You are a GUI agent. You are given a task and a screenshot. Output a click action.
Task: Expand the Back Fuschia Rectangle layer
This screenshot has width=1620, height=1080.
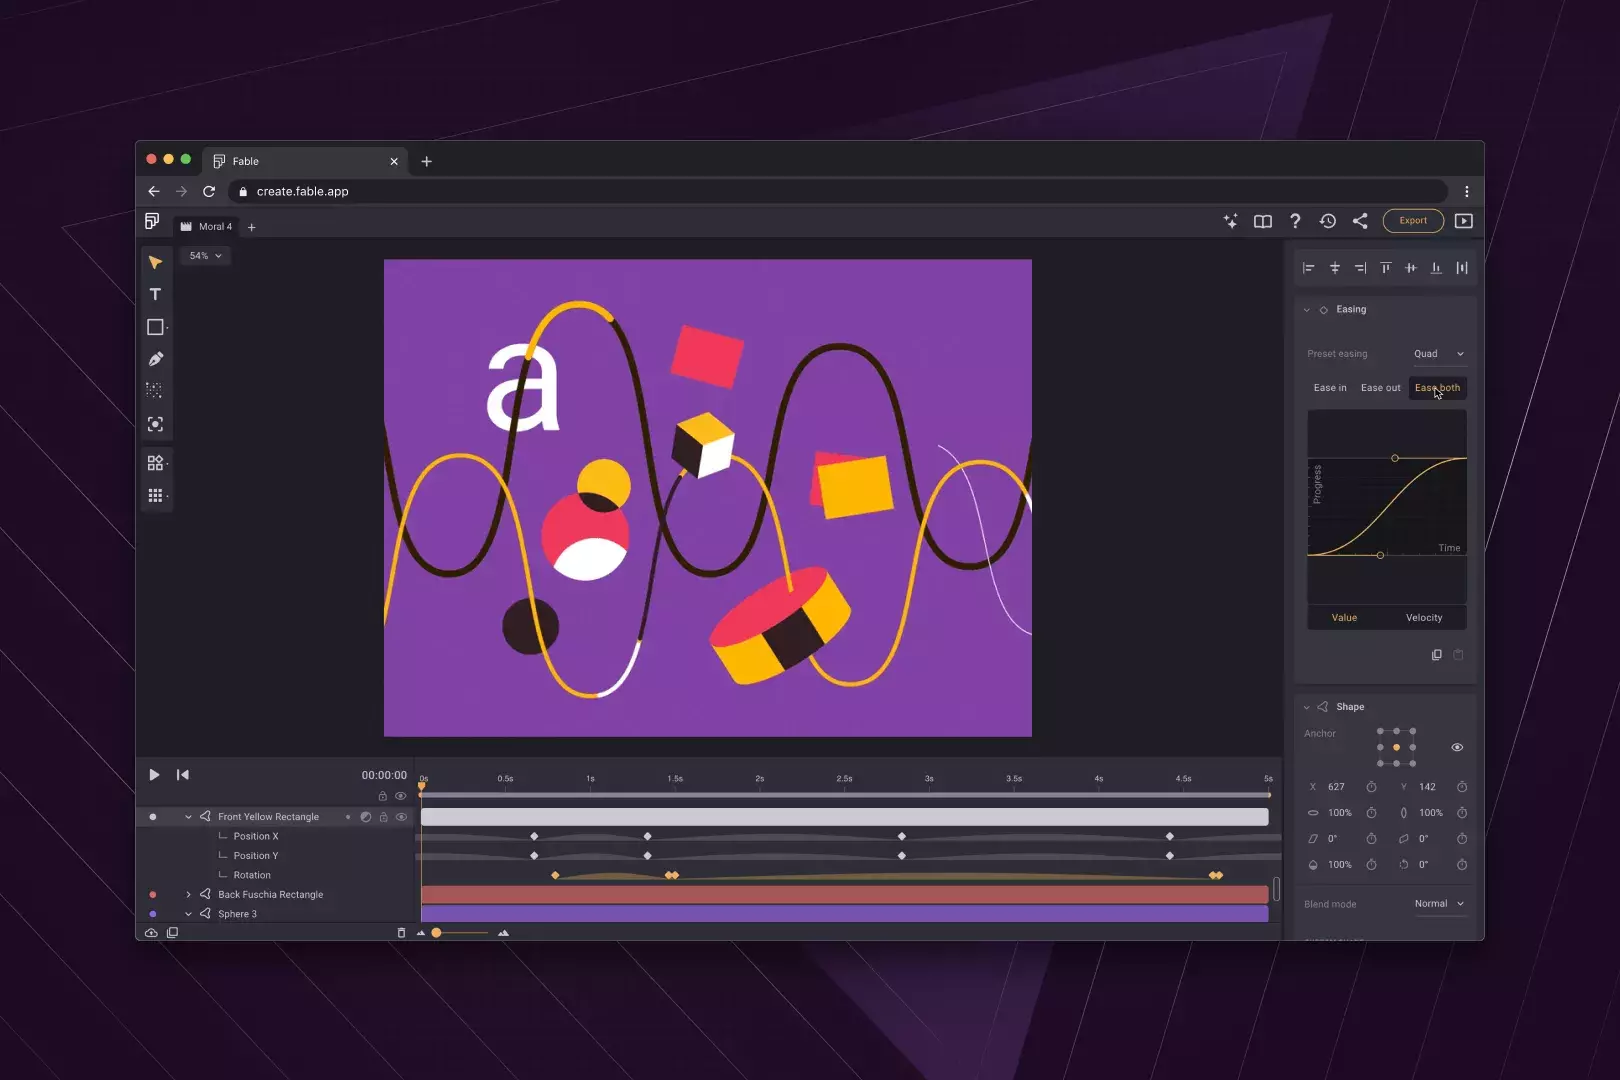[x=188, y=894]
